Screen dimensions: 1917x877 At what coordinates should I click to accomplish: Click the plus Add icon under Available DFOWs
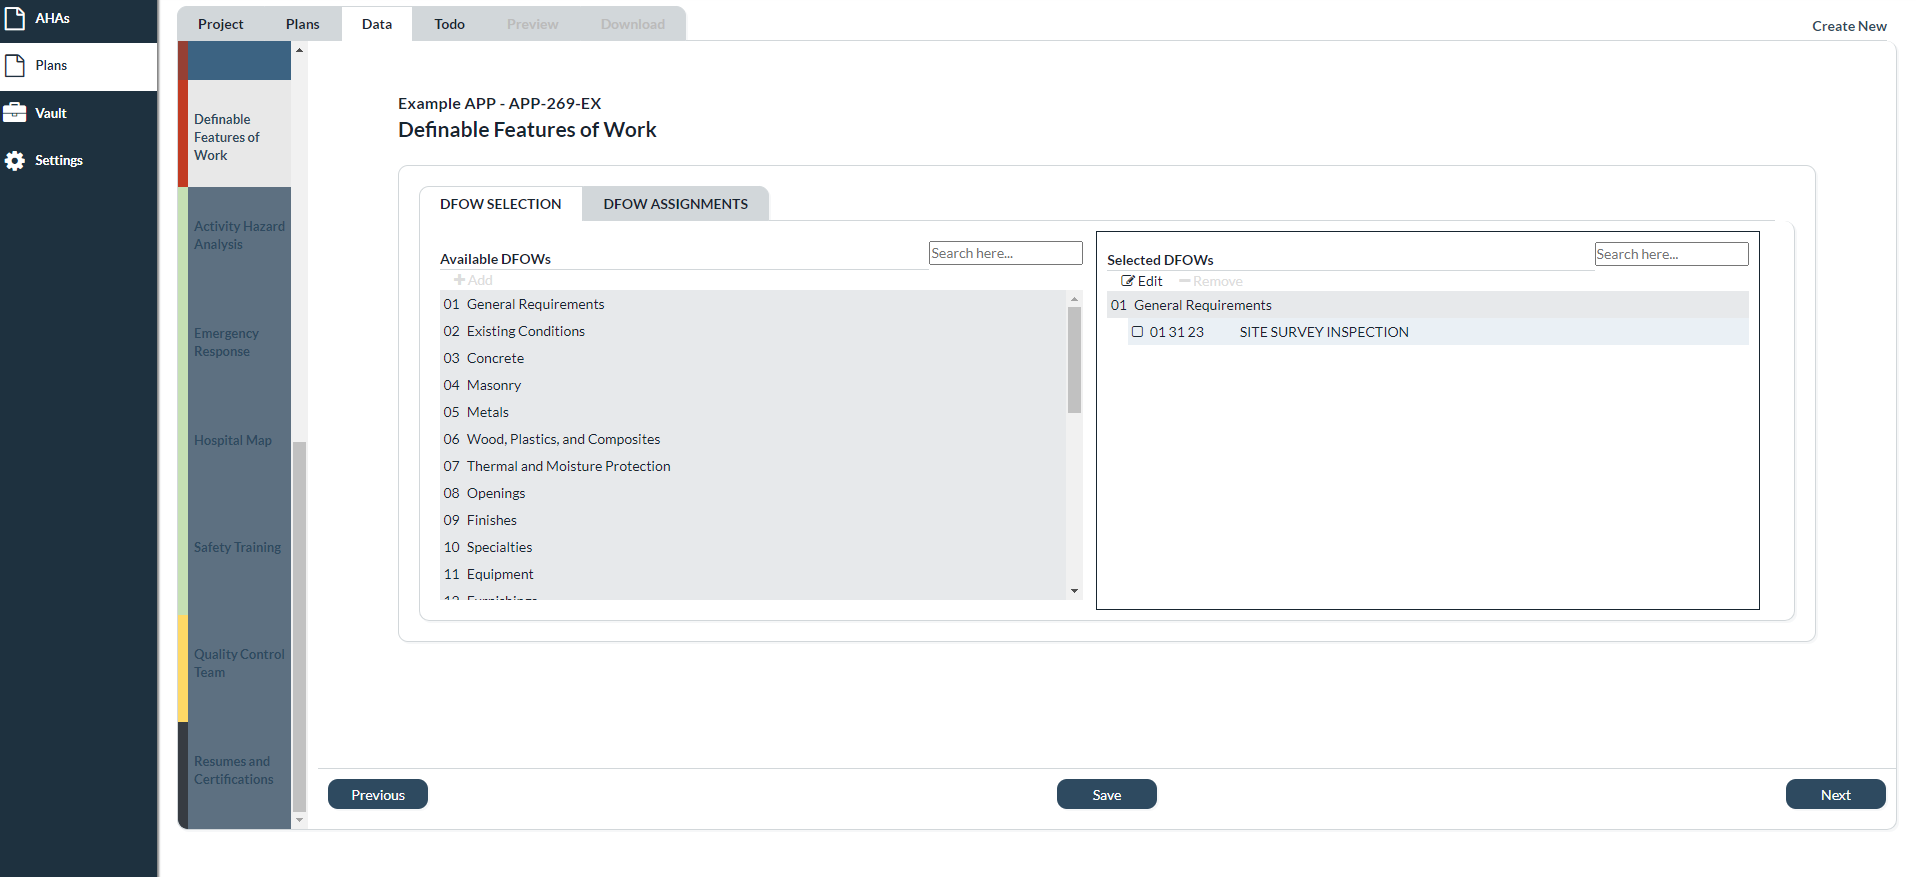click(x=459, y=280)
